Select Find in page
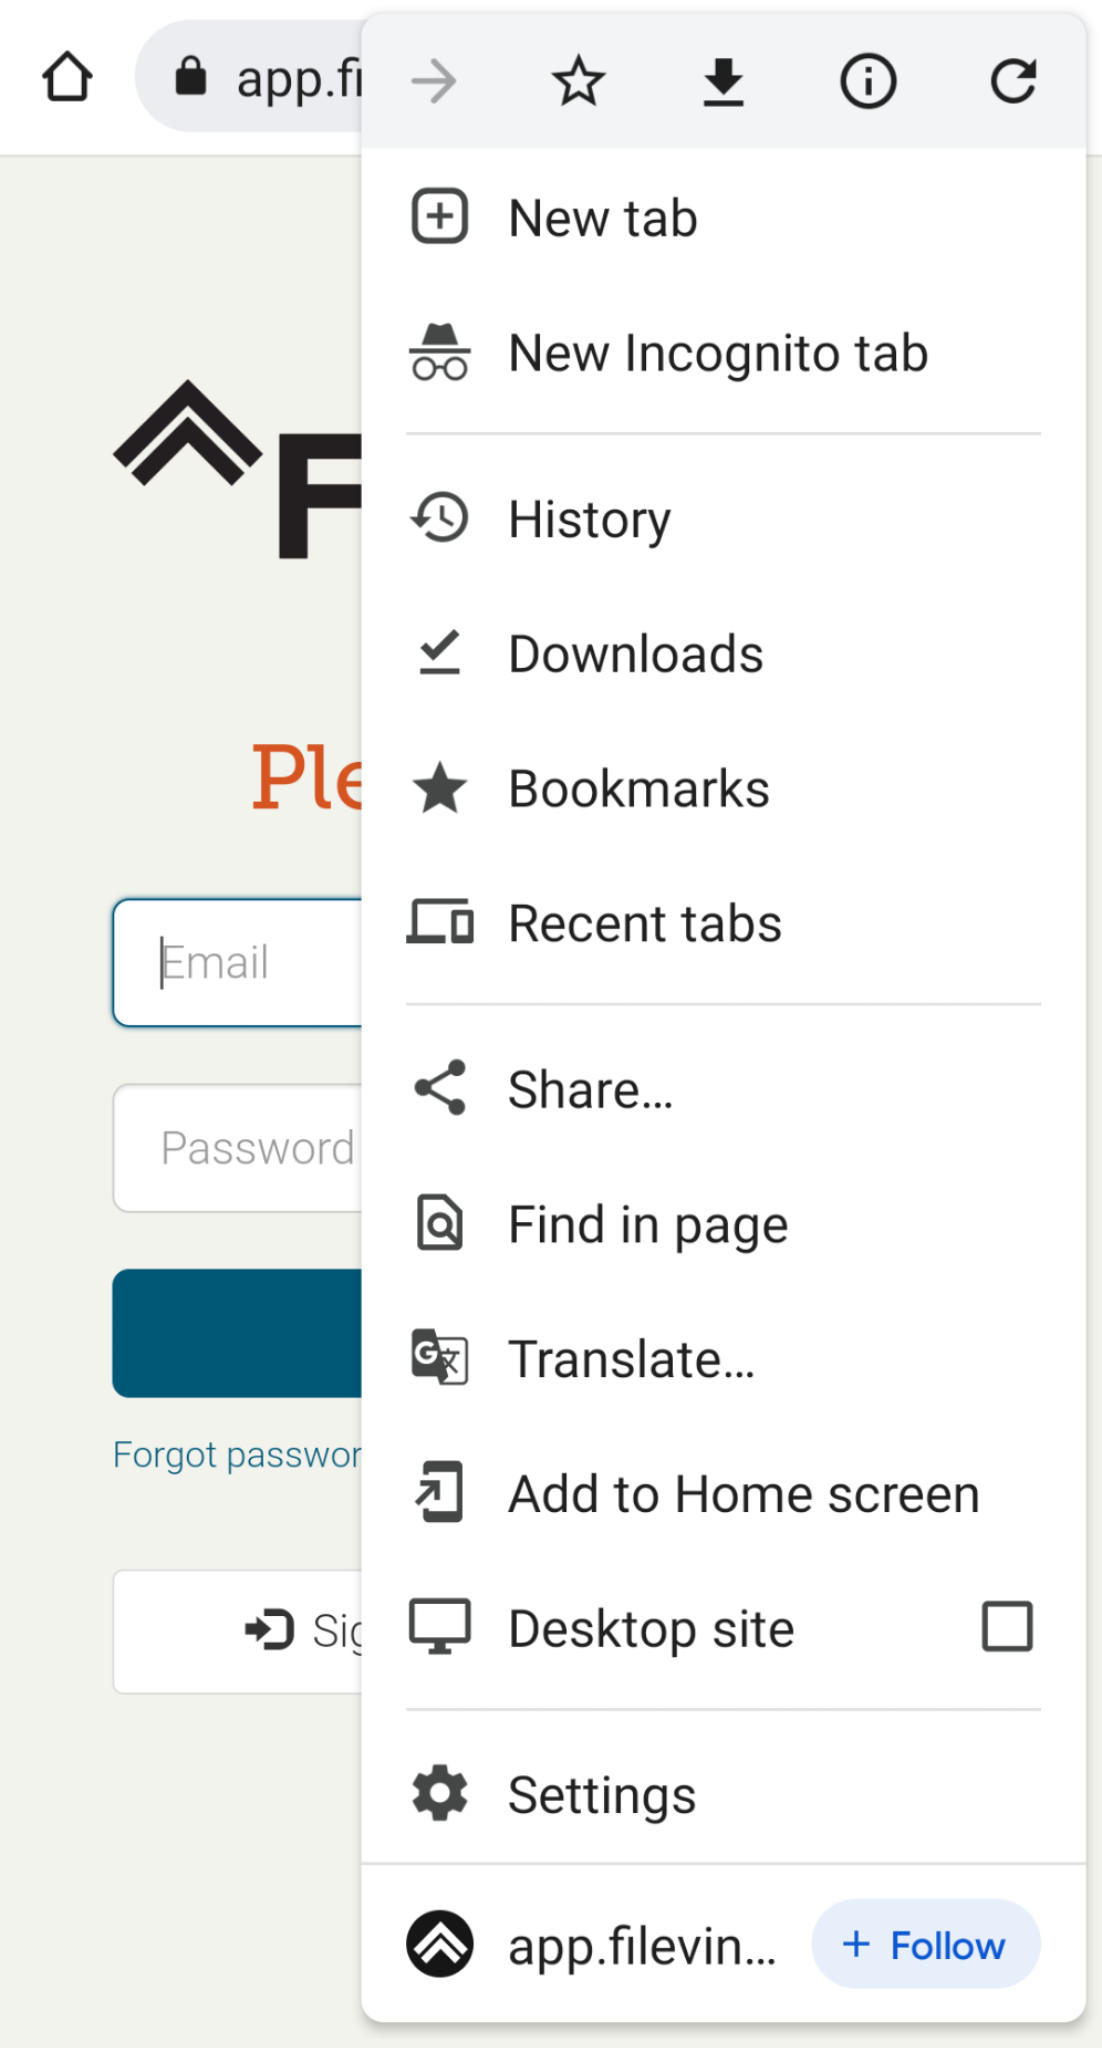Screen dimensions: 1102x2048 [x=647, y=1225]
